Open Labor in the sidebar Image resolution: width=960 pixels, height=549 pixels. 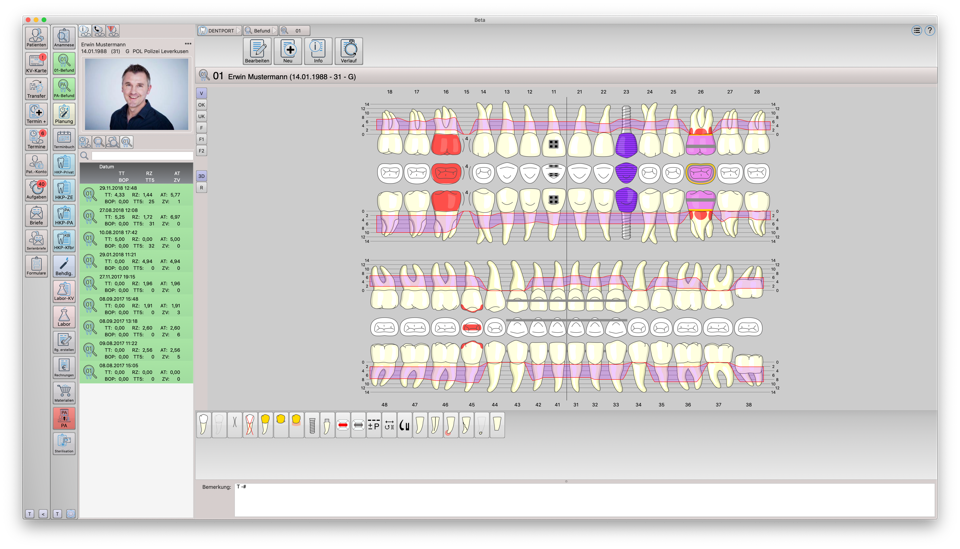pos(64,317)
